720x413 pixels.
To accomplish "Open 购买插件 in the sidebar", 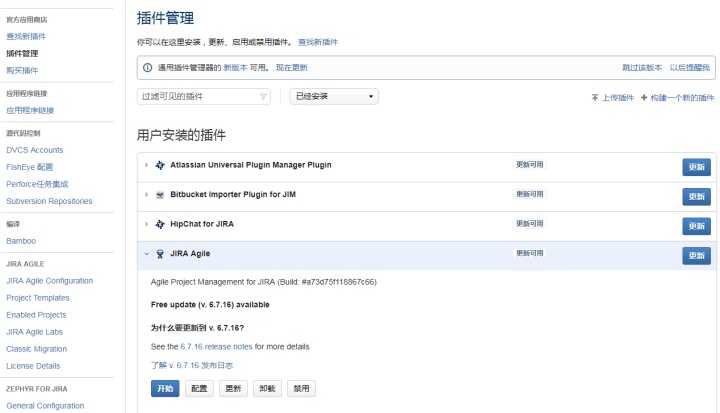I will tap(22, 70).
